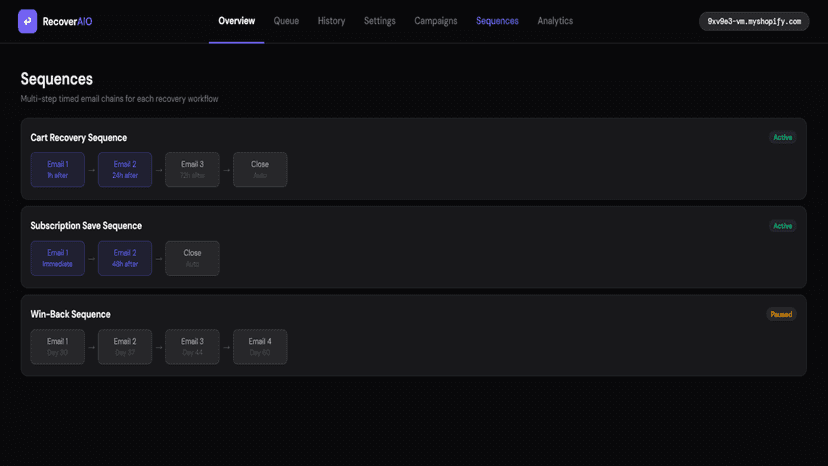Select Cart Recovery Email 1 step
Image resolution: width=828 pixels, height=466 pixels.
58,170
